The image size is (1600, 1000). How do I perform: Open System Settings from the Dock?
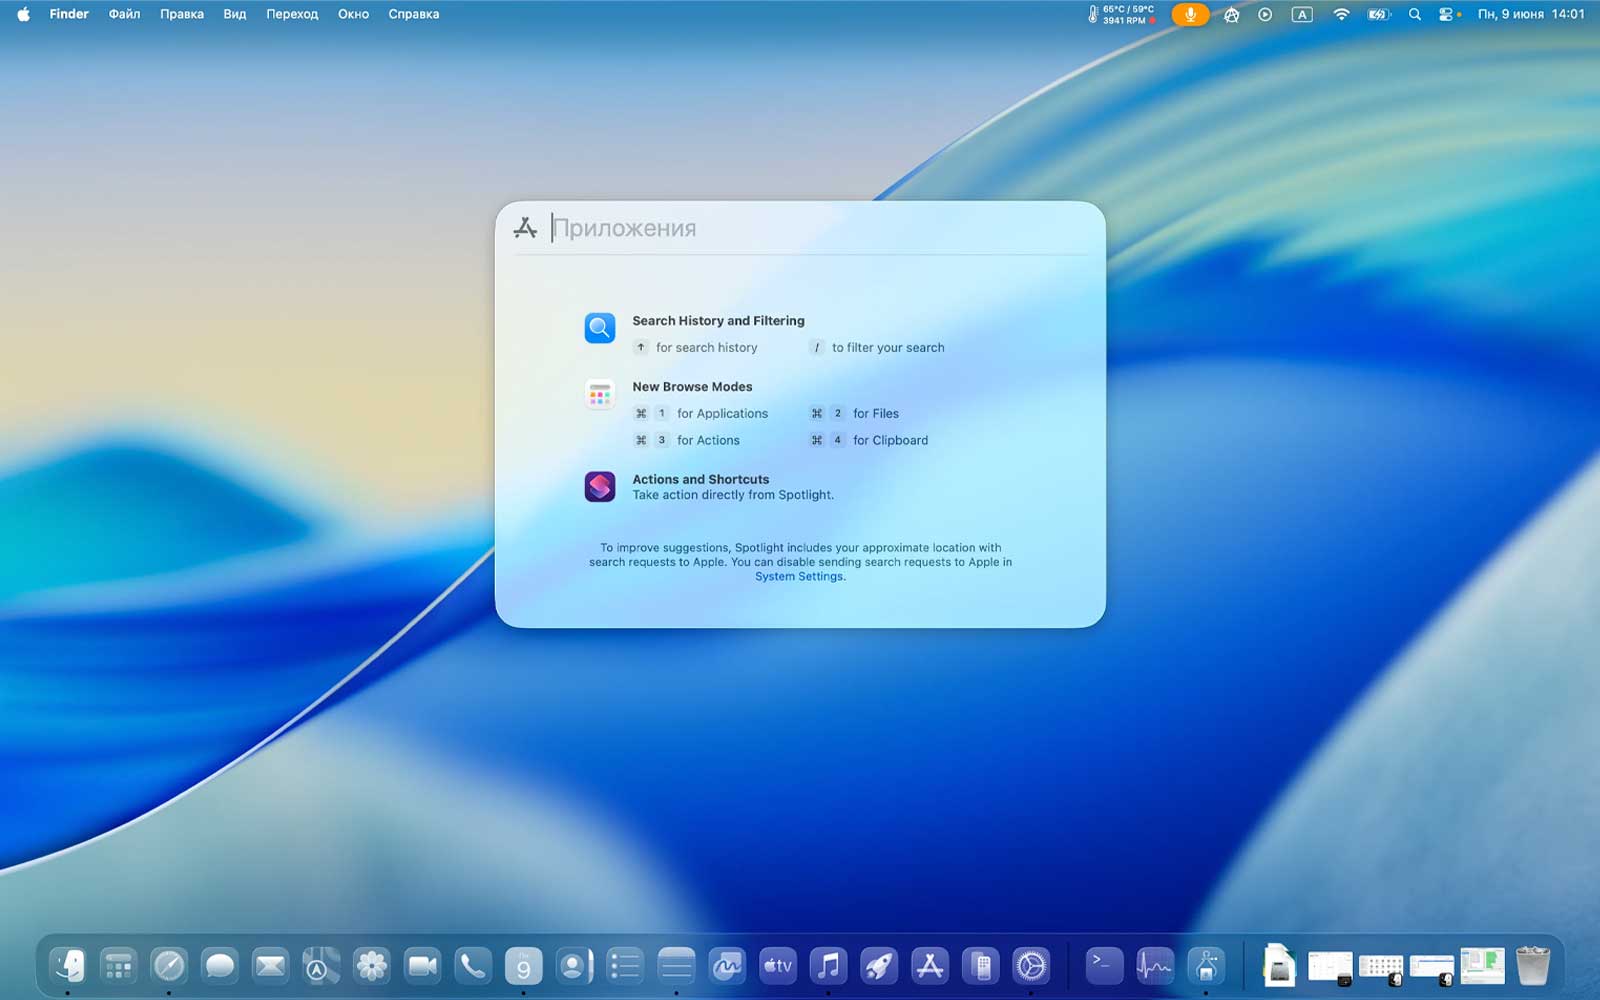click(x=1031, y=966)
